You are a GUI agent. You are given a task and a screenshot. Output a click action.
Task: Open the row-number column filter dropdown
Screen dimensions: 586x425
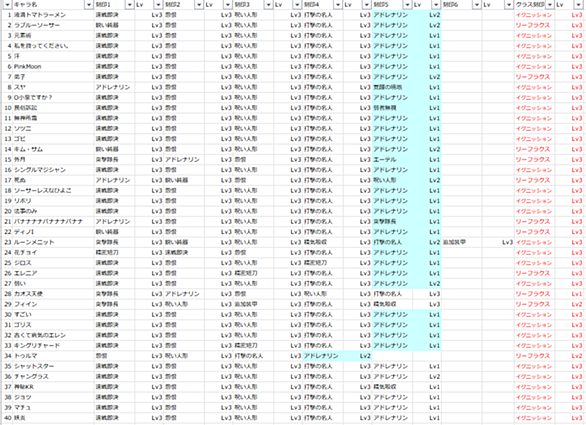pos(7,4)
